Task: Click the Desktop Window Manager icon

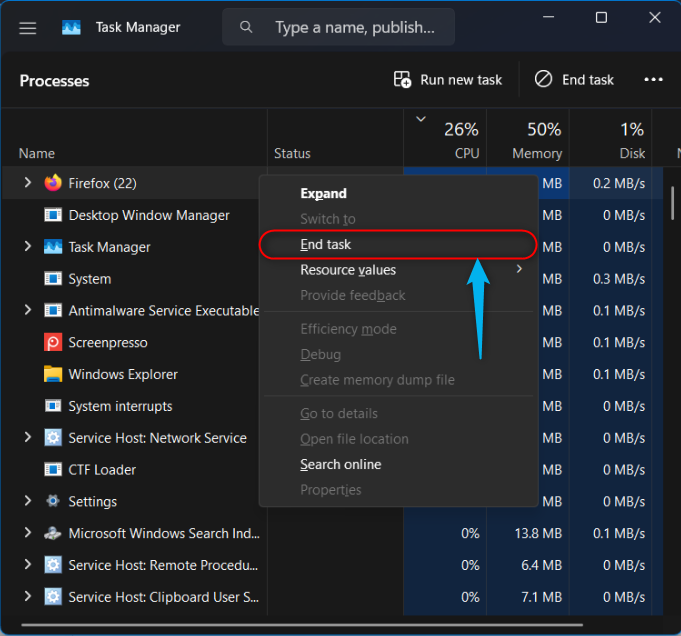Action: 53,215
